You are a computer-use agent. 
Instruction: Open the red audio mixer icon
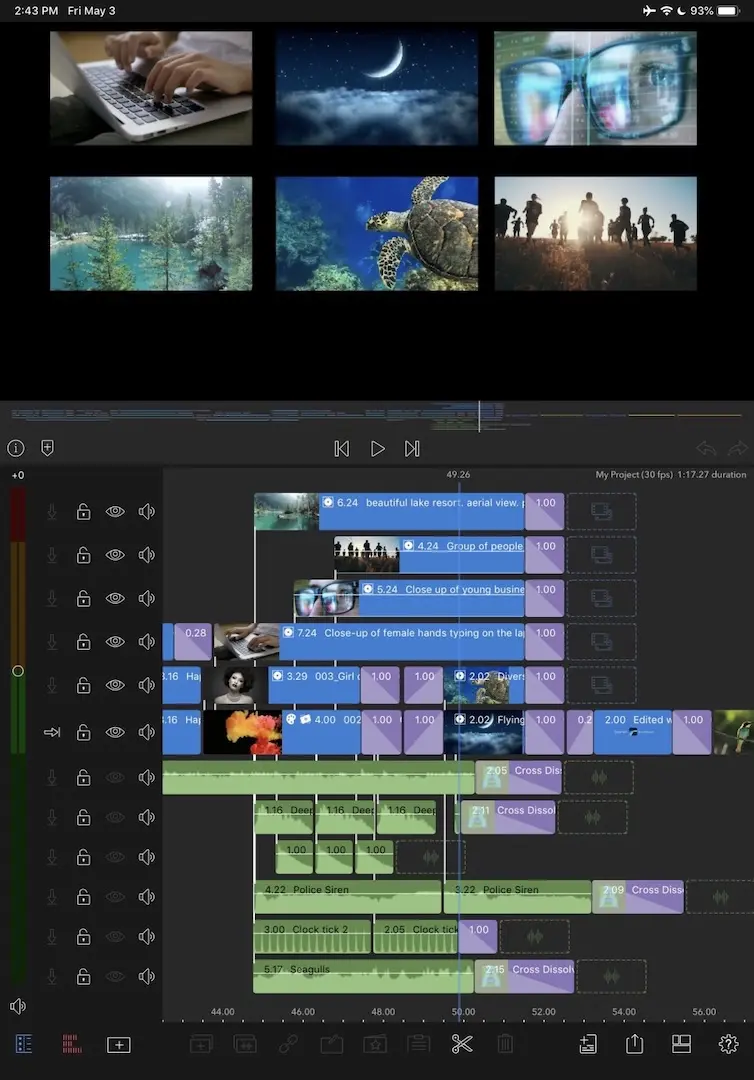[71, 1044]
